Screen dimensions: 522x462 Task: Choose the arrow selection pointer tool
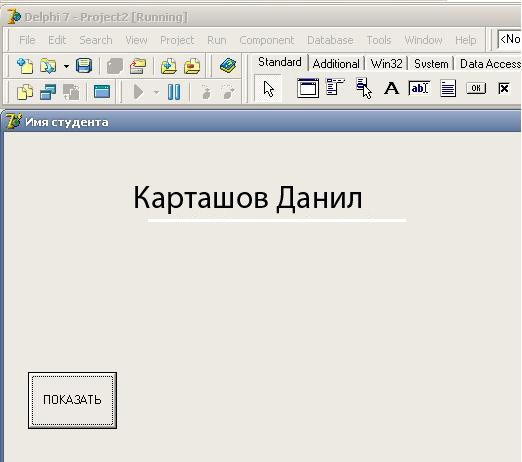(x=268, y=89)
